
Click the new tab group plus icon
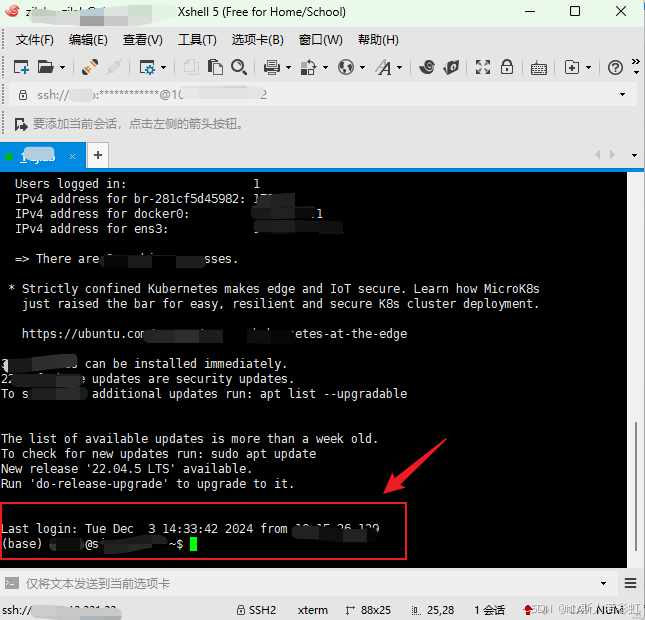tap(572, 67)
